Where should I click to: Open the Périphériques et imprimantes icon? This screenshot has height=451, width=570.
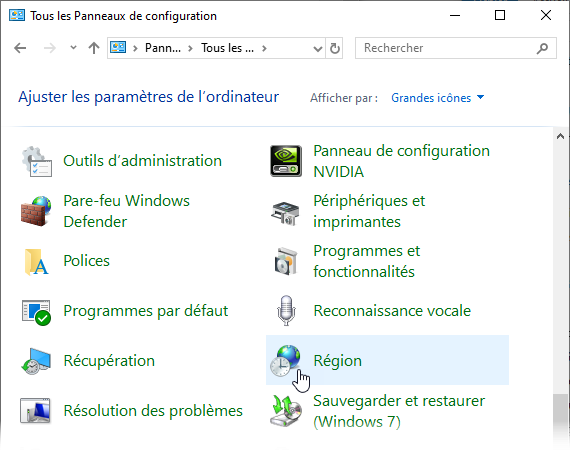tap(285, 213)
